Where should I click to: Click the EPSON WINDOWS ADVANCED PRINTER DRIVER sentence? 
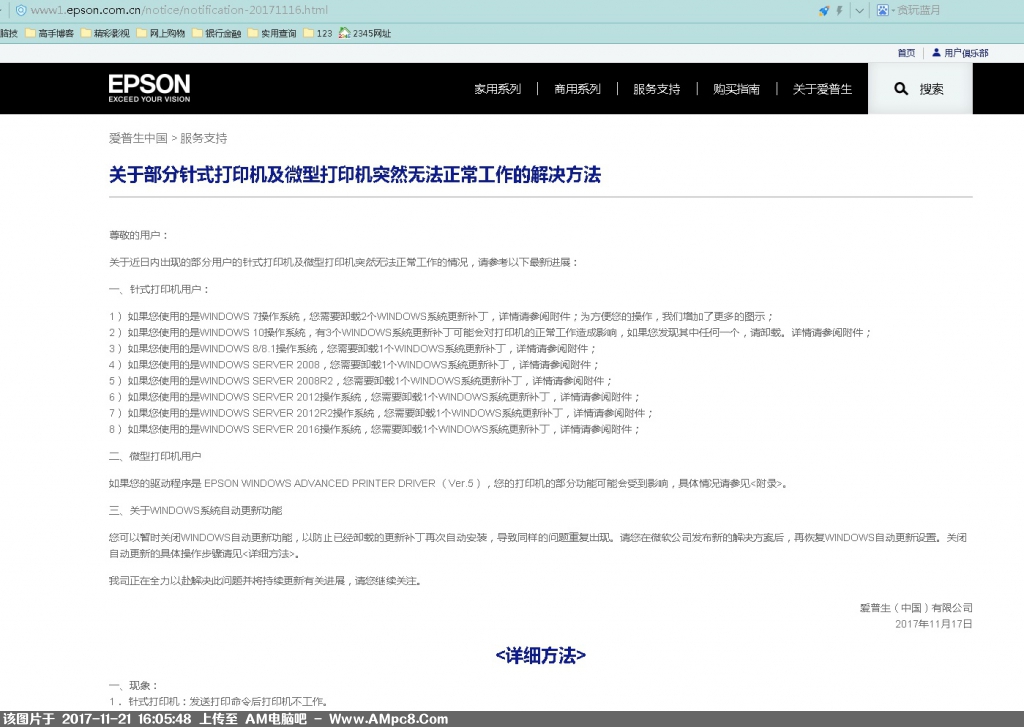(449, 483)
